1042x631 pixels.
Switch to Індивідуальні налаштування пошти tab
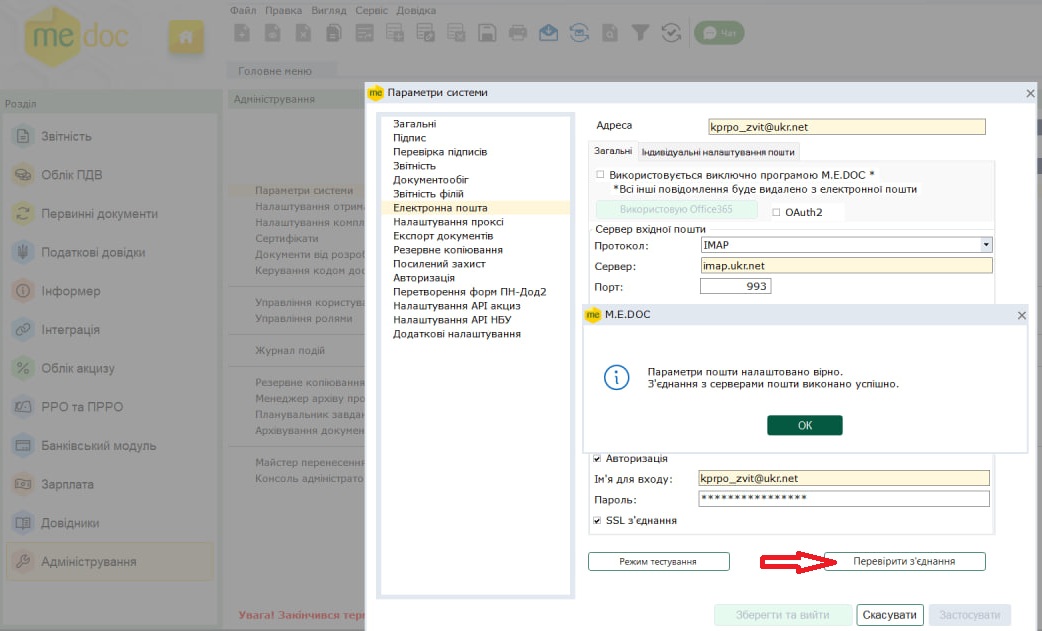[718, 152]
